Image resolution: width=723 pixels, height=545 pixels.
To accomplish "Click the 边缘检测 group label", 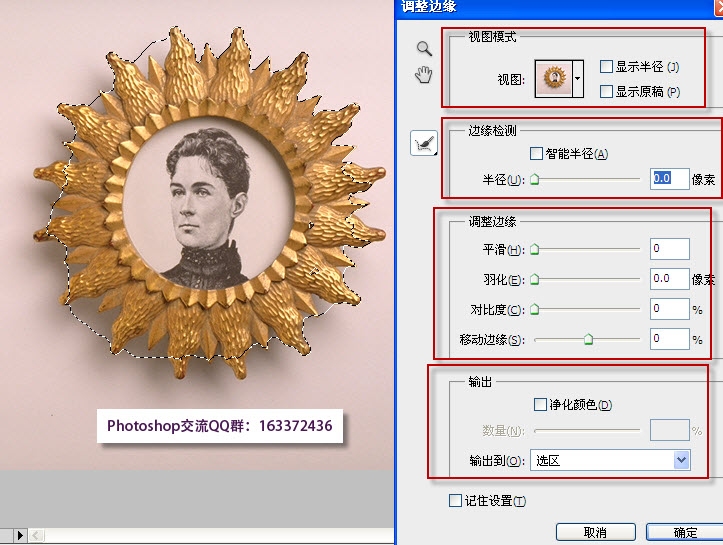I will click(x=492, y=130).
